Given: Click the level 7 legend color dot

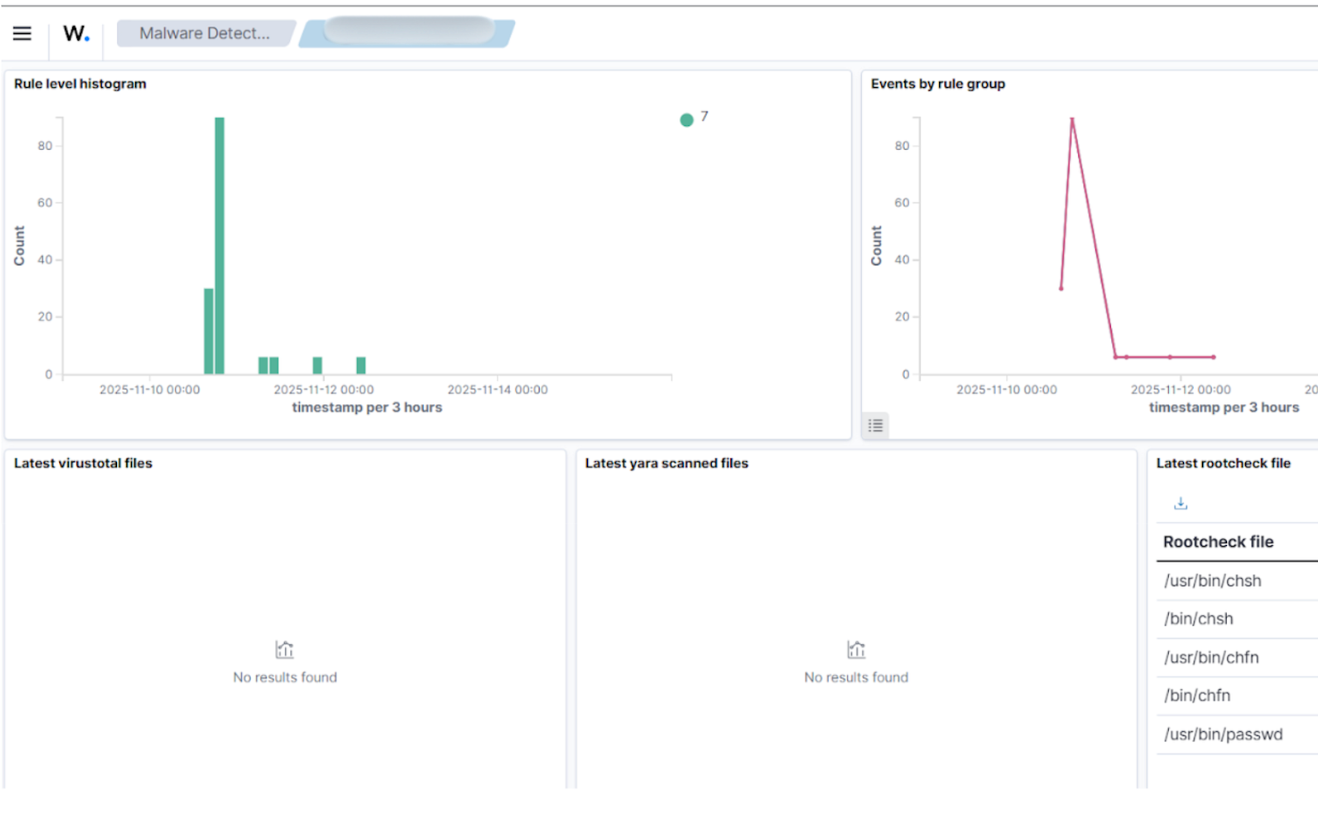Looking at the screenshot, I should click(x=686, y=120).
